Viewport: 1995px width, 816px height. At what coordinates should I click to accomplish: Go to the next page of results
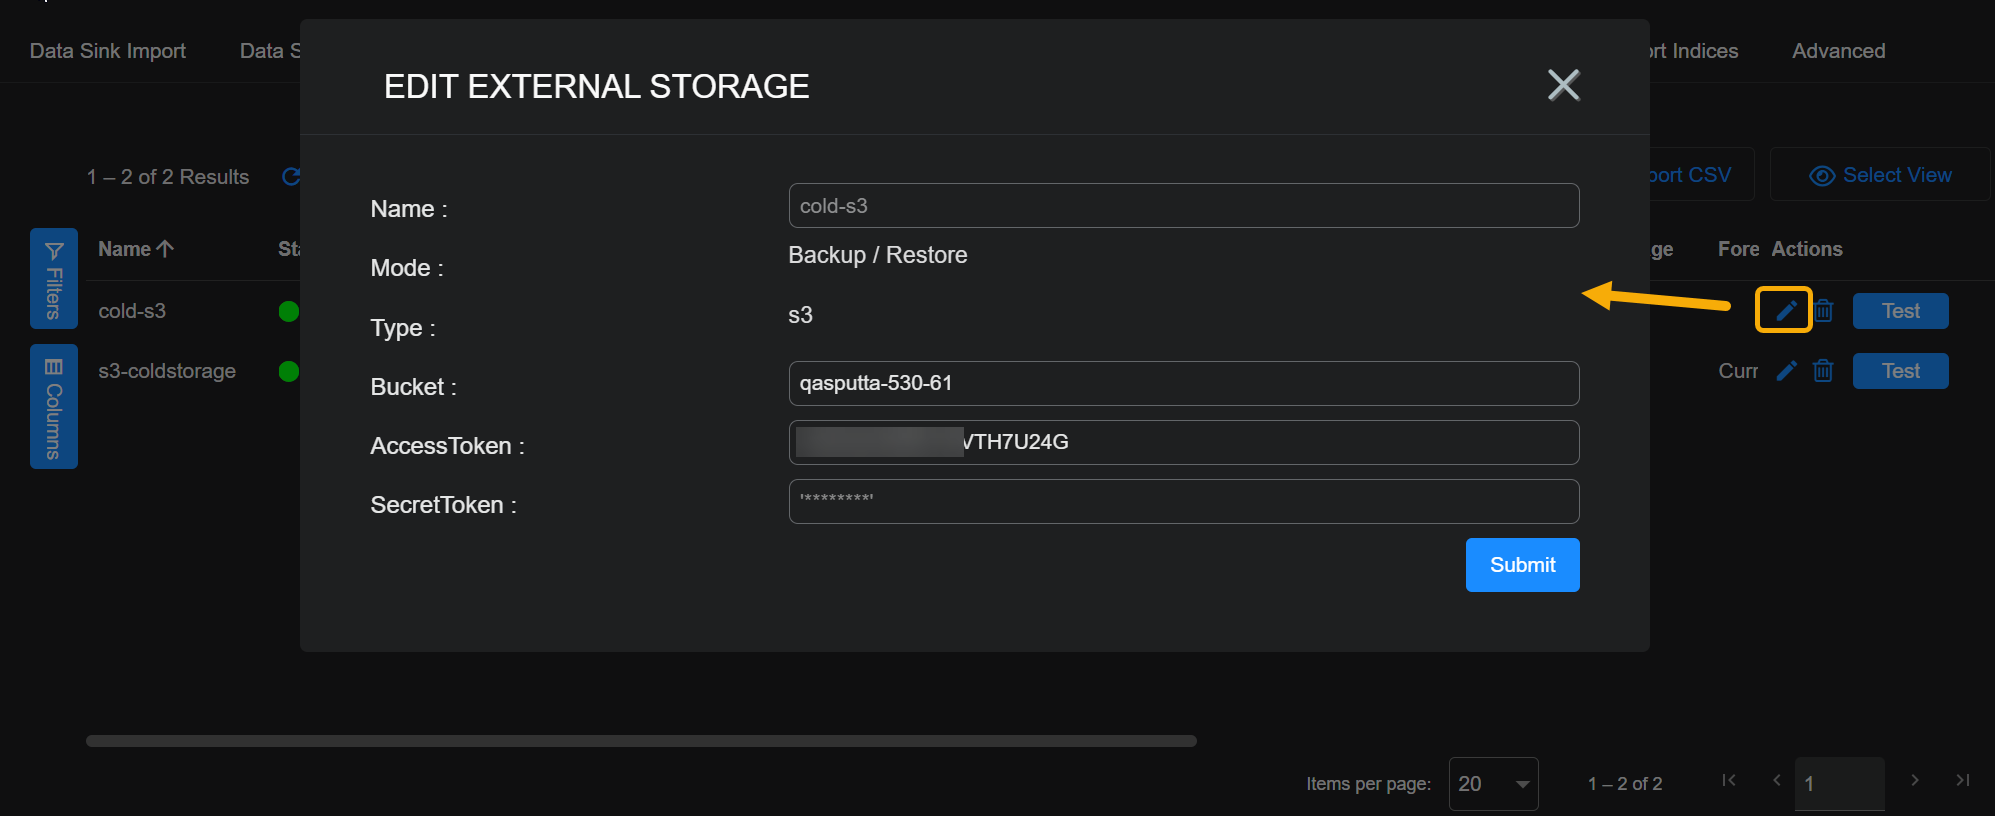[1914, 780]
